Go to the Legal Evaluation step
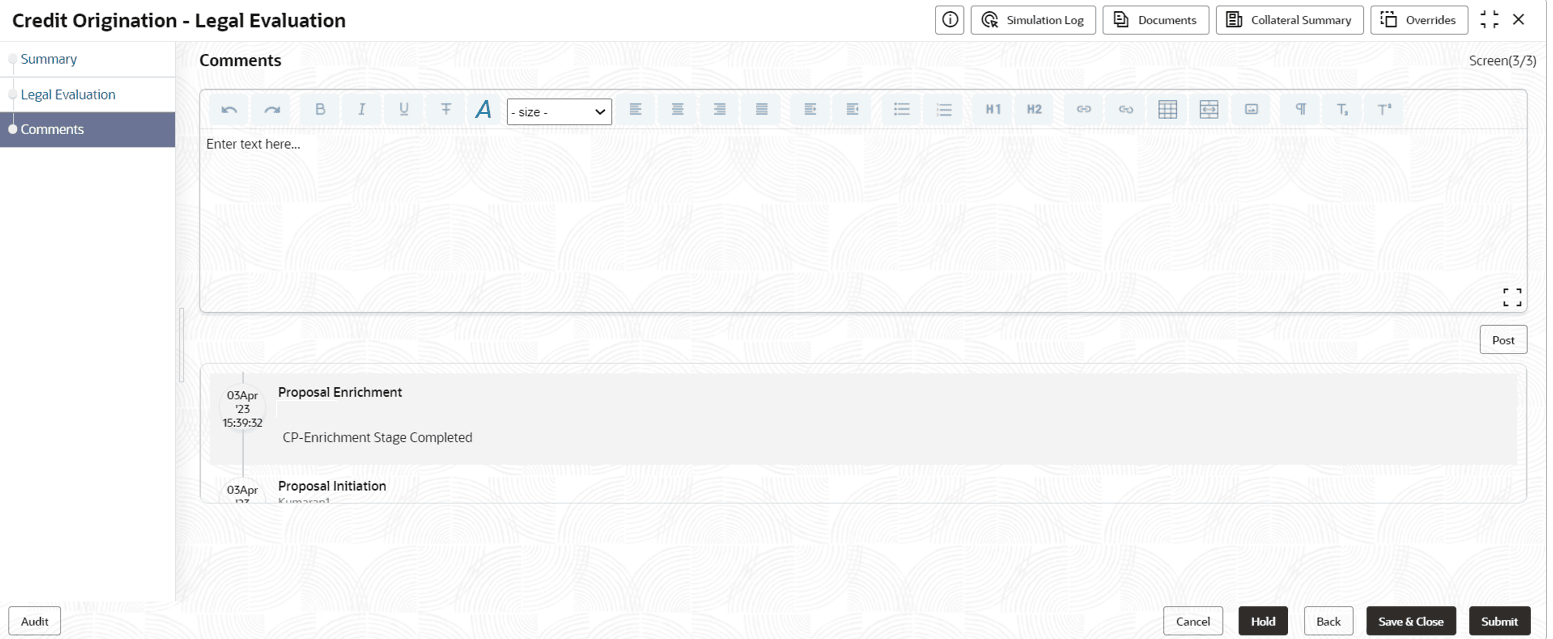This screenshot has height=639, width=1553. (x=68, y=95)
